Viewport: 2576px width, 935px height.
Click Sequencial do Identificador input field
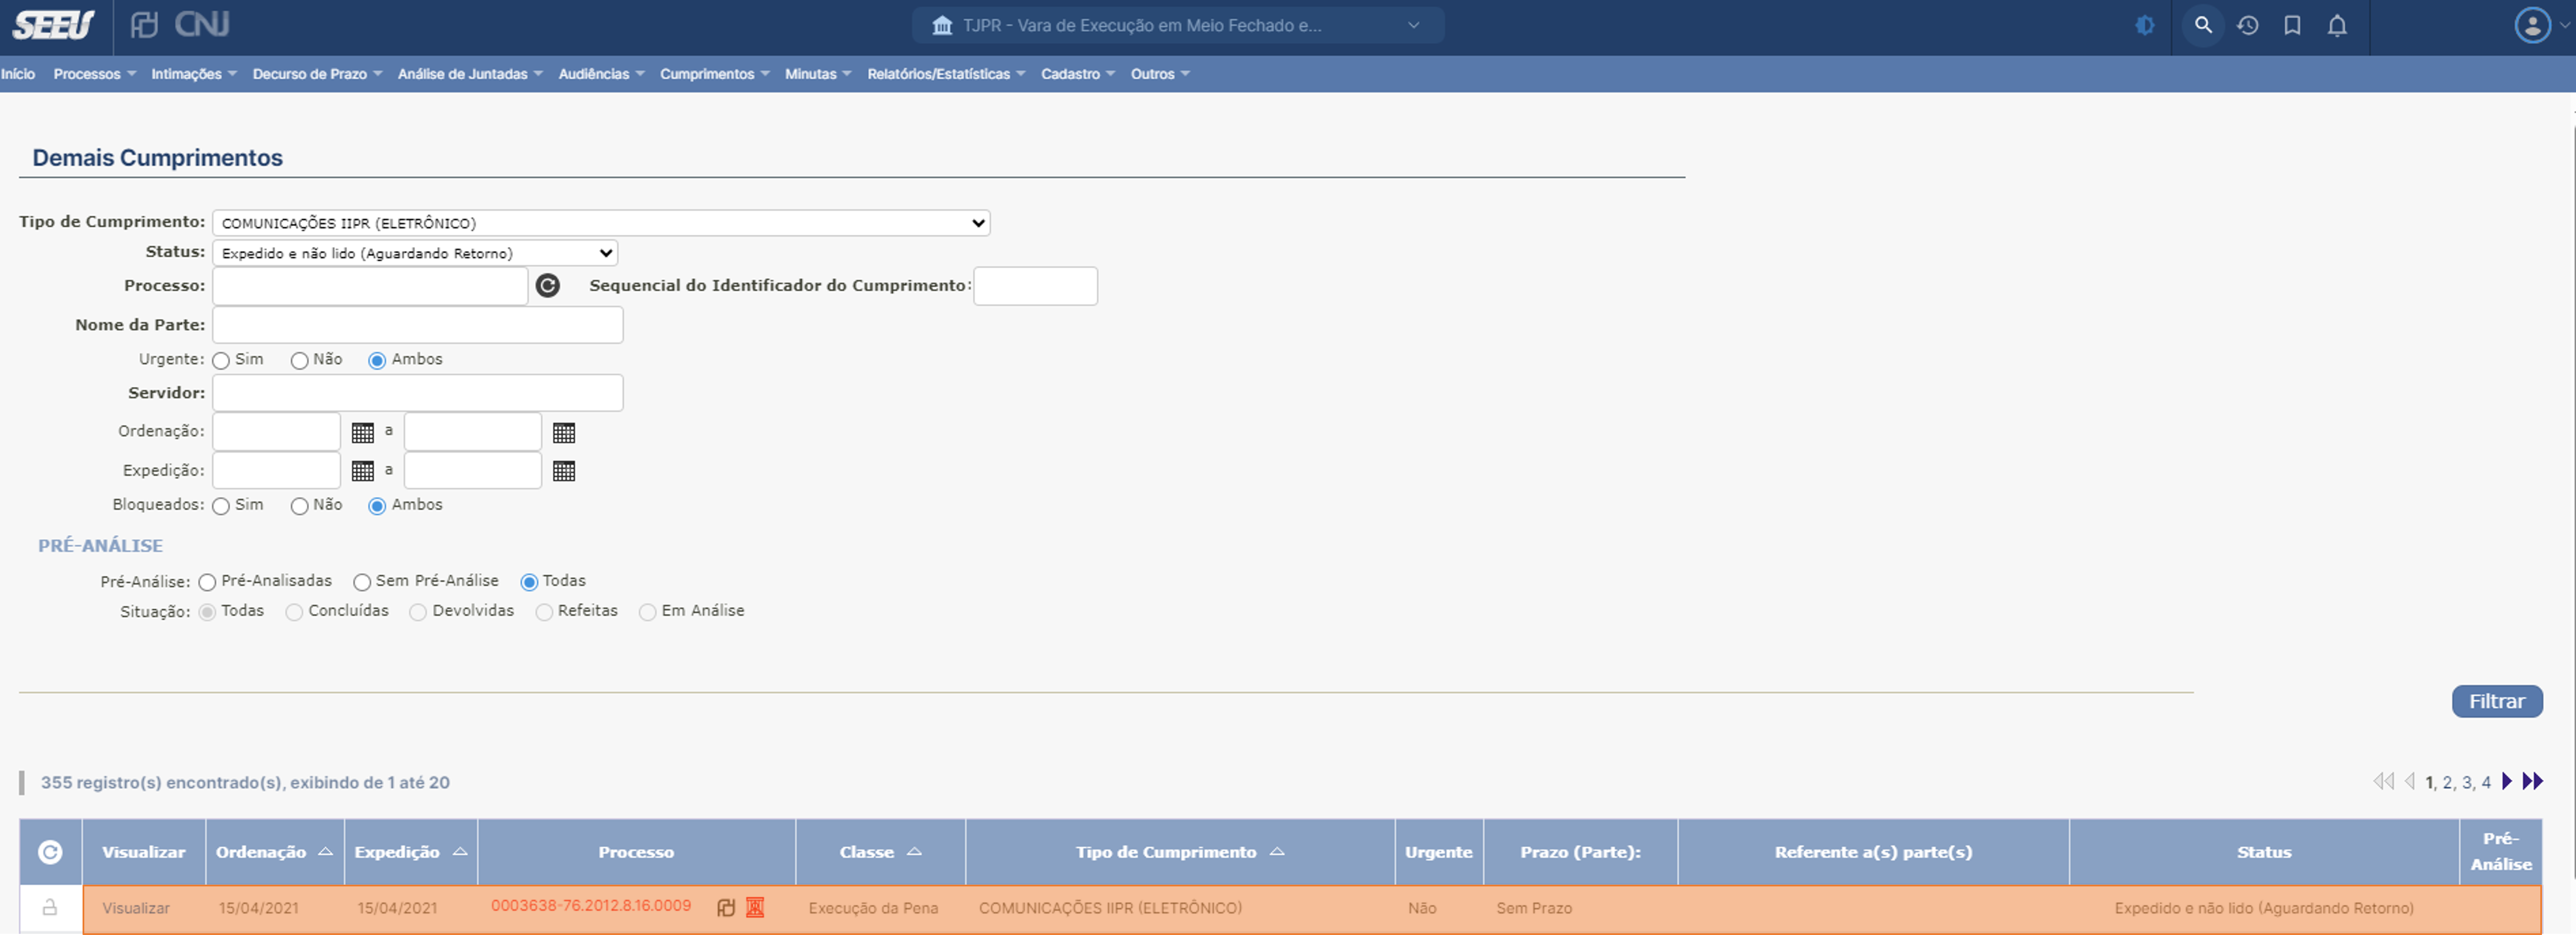pos(1035,286)
